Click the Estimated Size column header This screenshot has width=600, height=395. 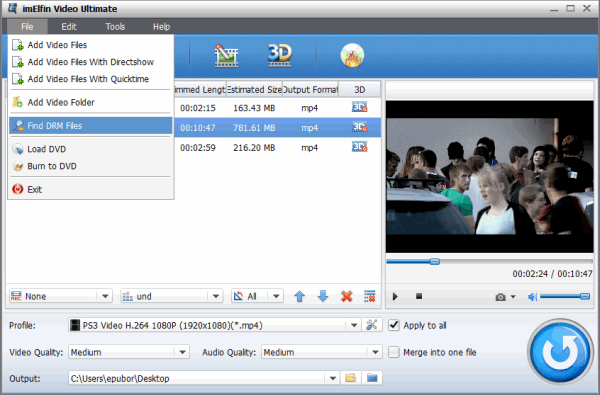[x=254, y=90]
